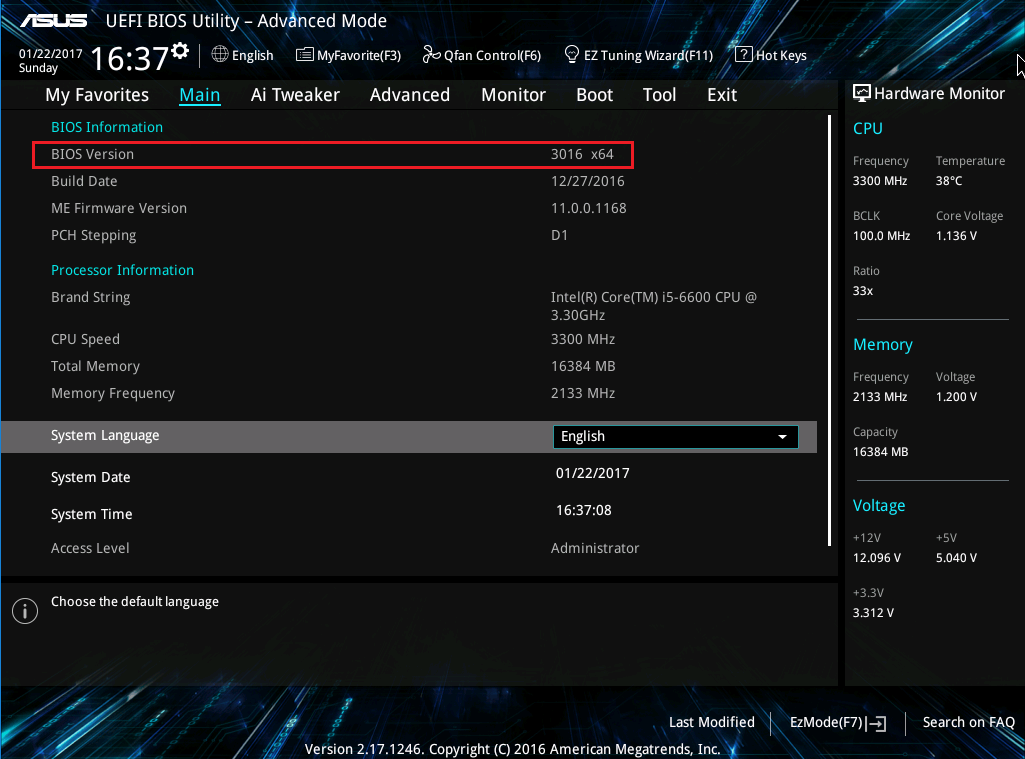1025x759 pixels.
Task: Open the Tool tab
Action: (x=659, y=95)
